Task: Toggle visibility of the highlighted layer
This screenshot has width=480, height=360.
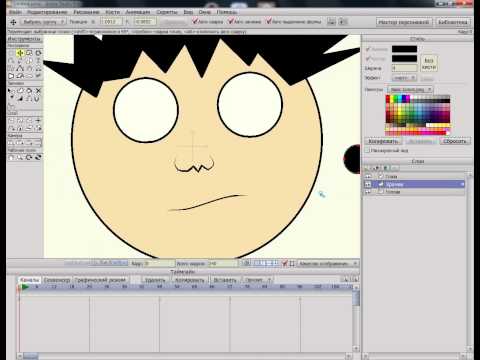Action: (368, 184)
